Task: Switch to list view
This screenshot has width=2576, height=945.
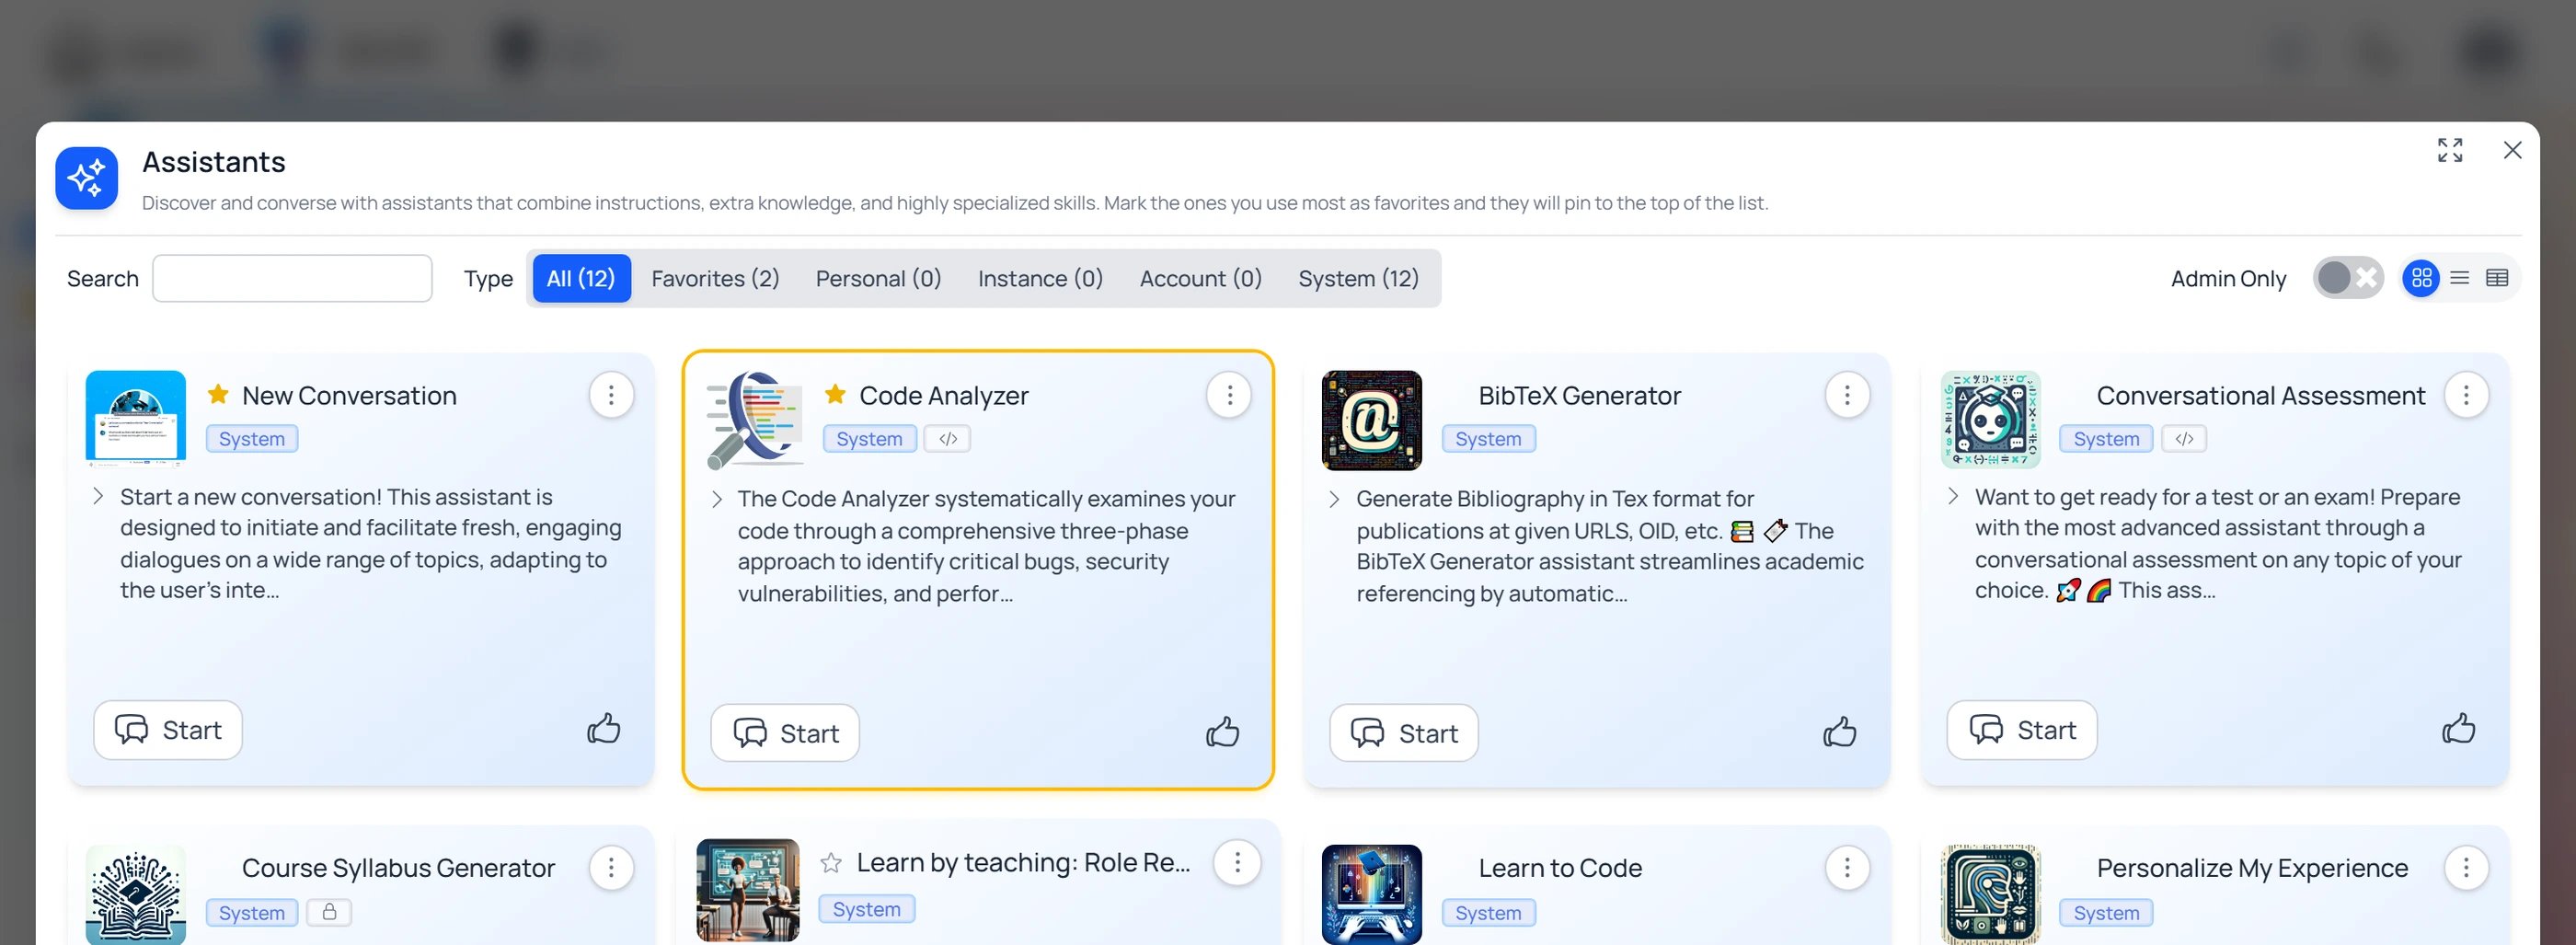Action: pyautogui.click(x=2459, y=278)
